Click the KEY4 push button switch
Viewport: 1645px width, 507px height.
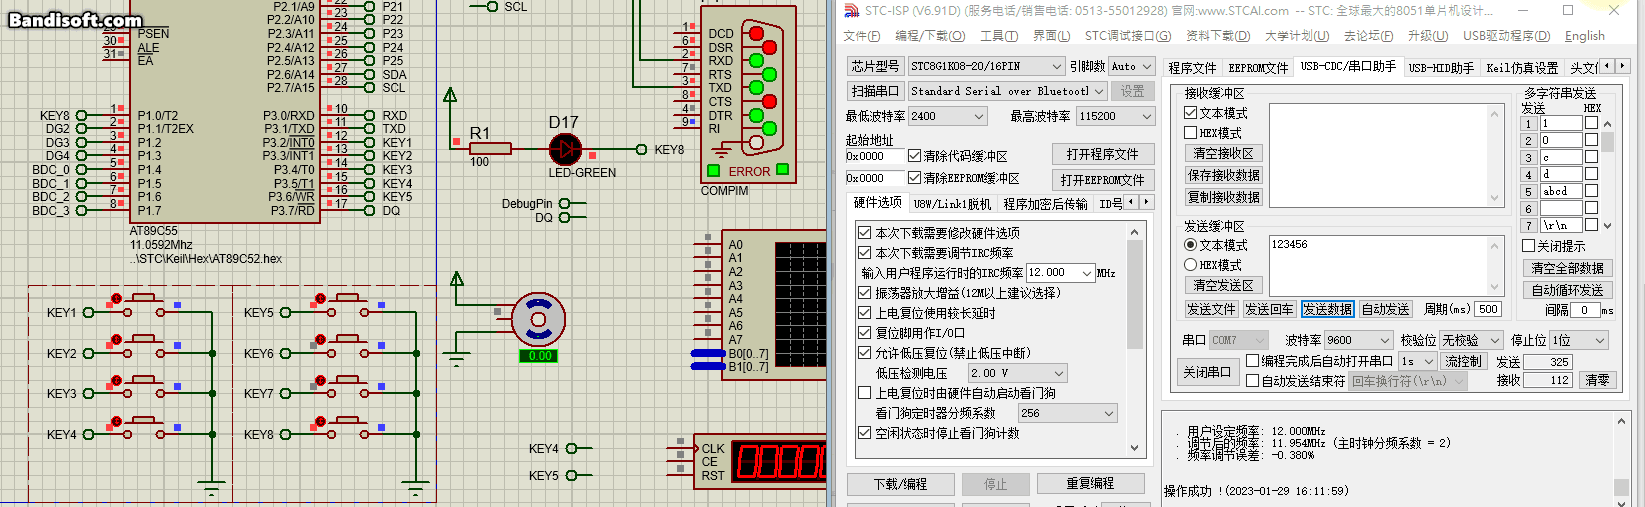tap(146, 426)
